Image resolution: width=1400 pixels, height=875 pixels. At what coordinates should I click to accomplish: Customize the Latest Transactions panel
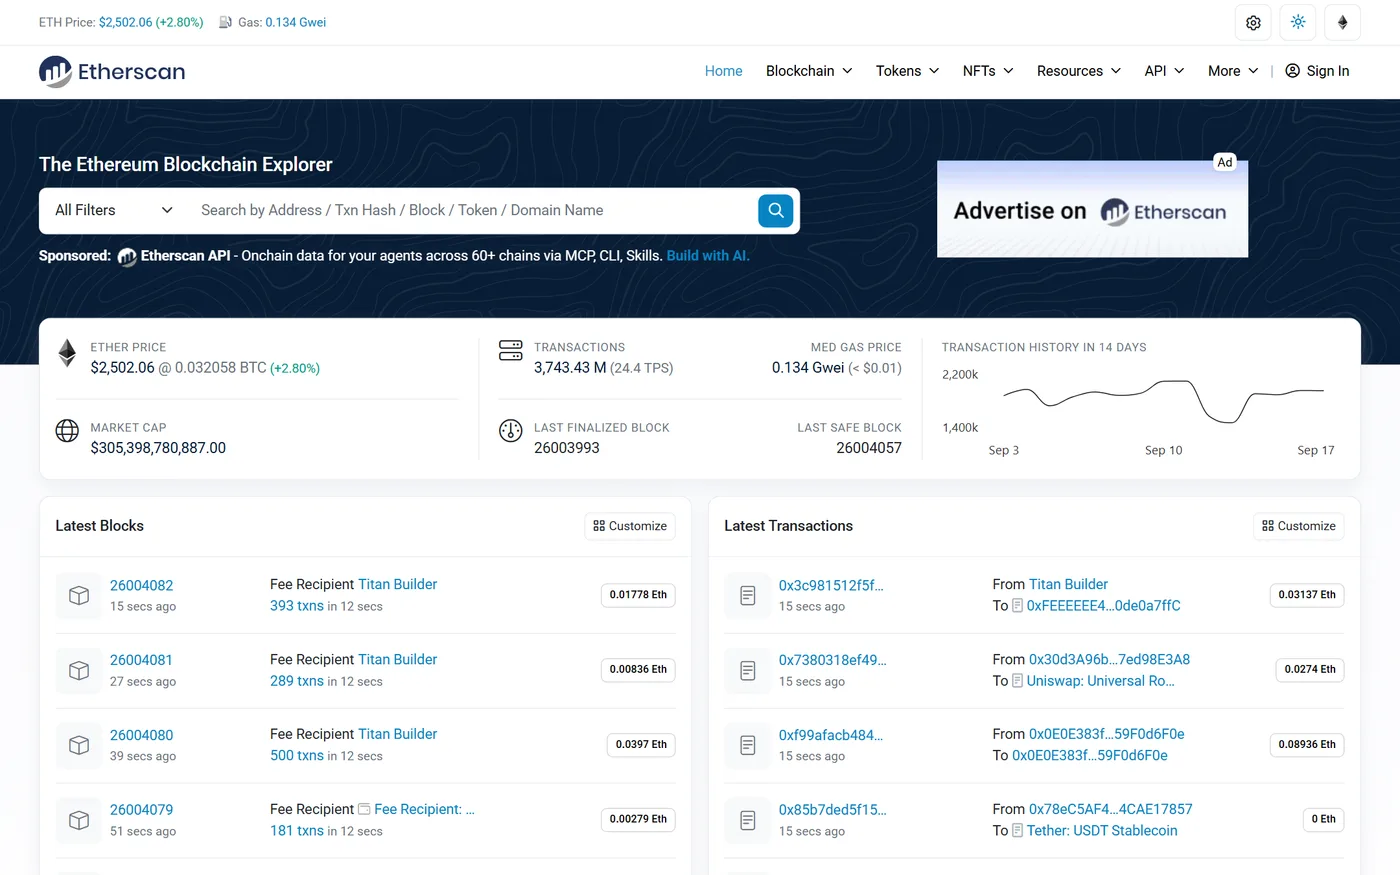(x=1299, y=526)
